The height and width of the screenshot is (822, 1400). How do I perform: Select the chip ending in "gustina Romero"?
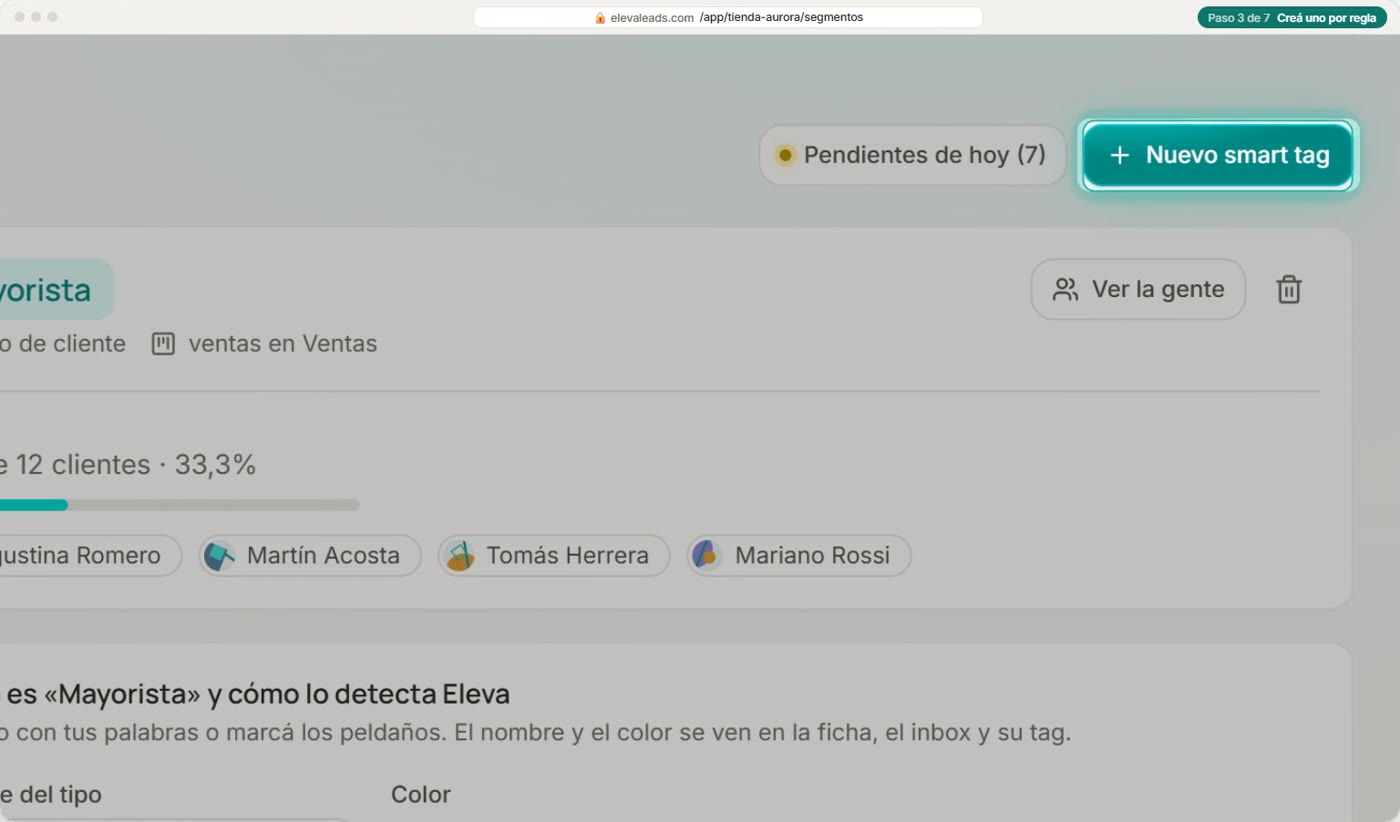point(91,556)
